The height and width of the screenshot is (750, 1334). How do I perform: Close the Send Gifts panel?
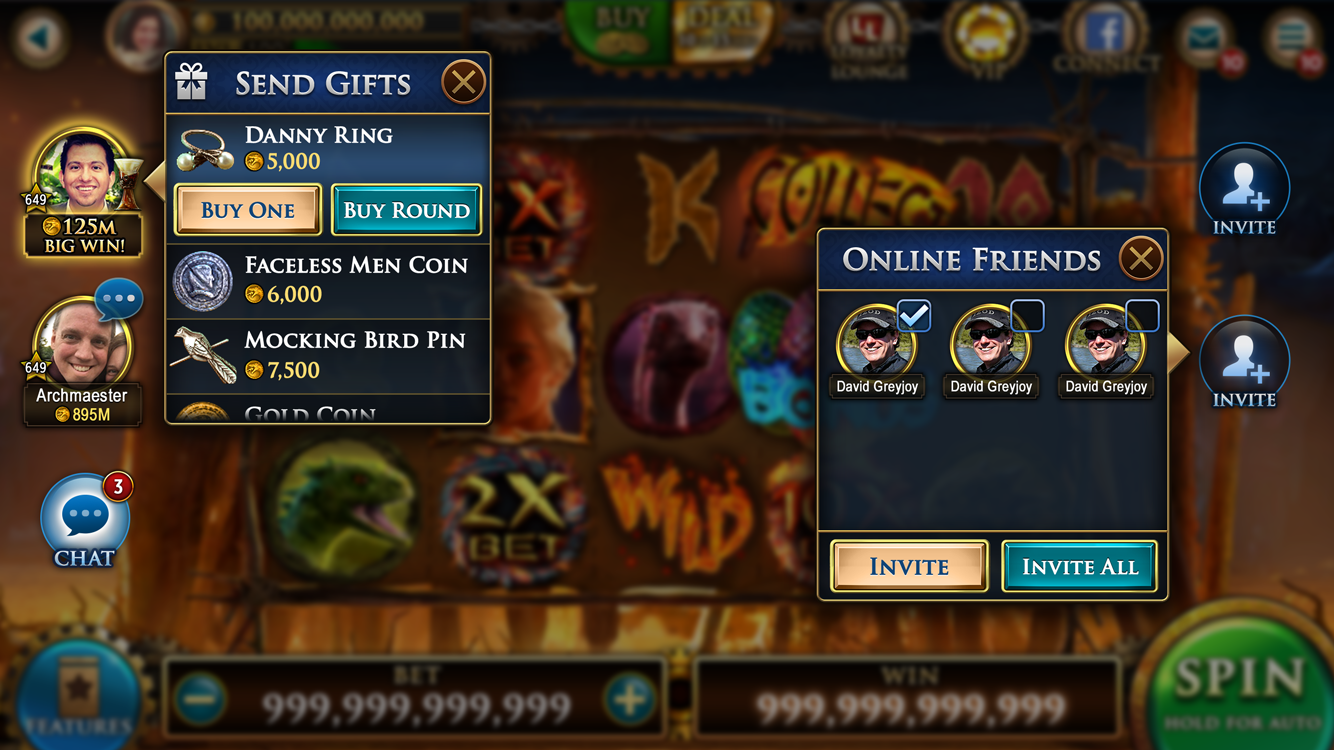tap(463, 82)
